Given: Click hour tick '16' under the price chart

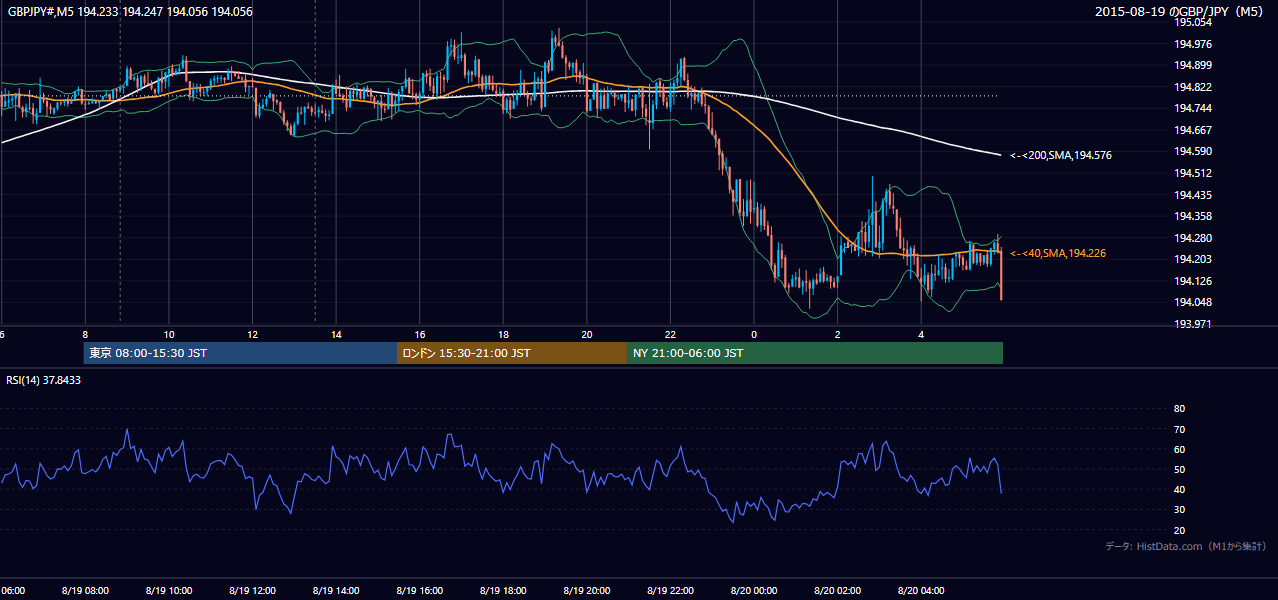Looking at the screenshot, I should coord(420,334).
